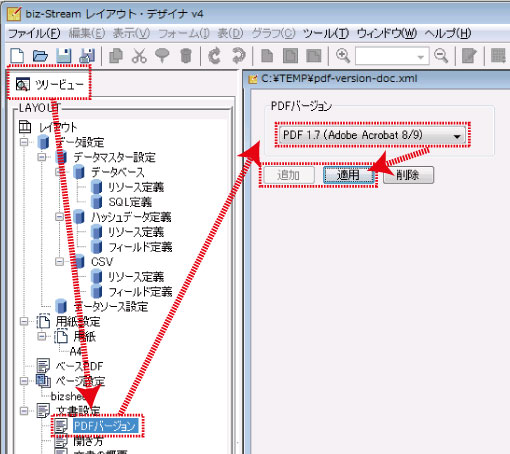Viewport: 510px width, 454px height.
Task: Click the database icon beside データベース
Action: 78,172
